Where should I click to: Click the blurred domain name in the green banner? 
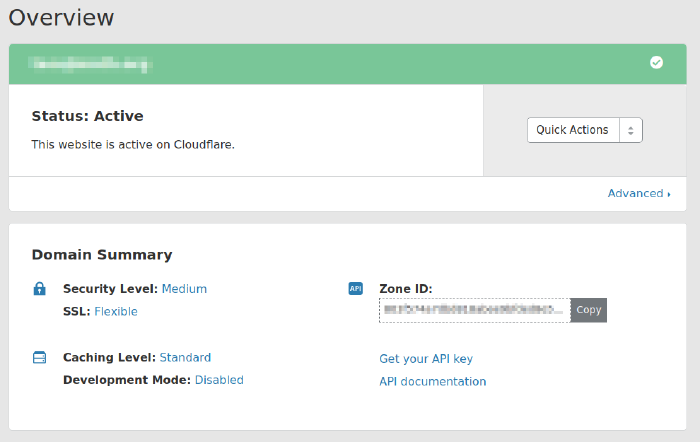[x=91, y=64]
